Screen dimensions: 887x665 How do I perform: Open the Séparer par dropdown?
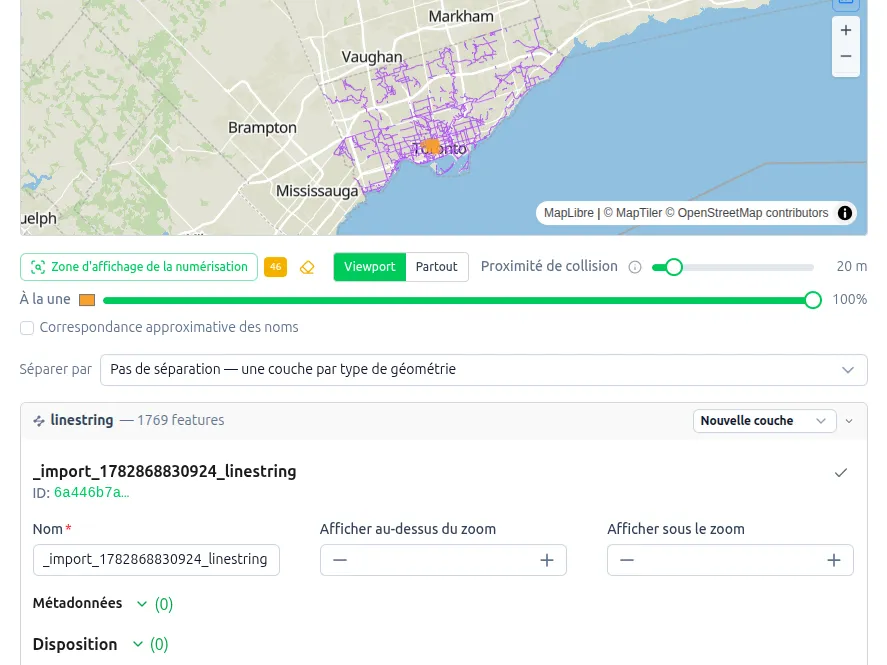point(484,370)
